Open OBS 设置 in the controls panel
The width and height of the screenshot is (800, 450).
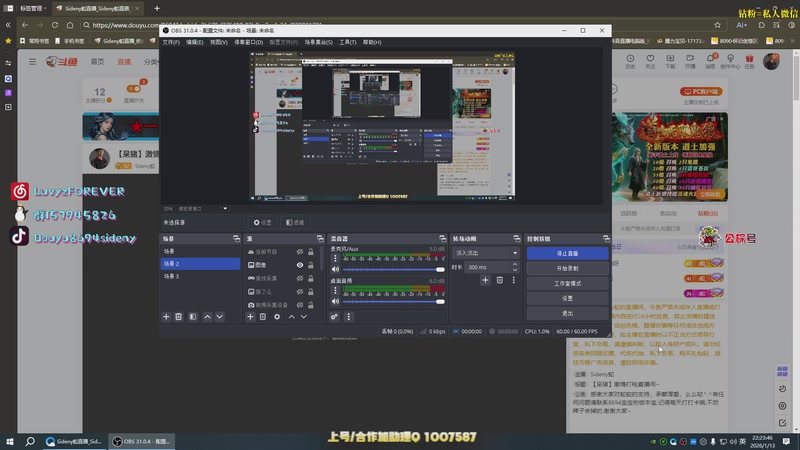(x=567, y=298)
